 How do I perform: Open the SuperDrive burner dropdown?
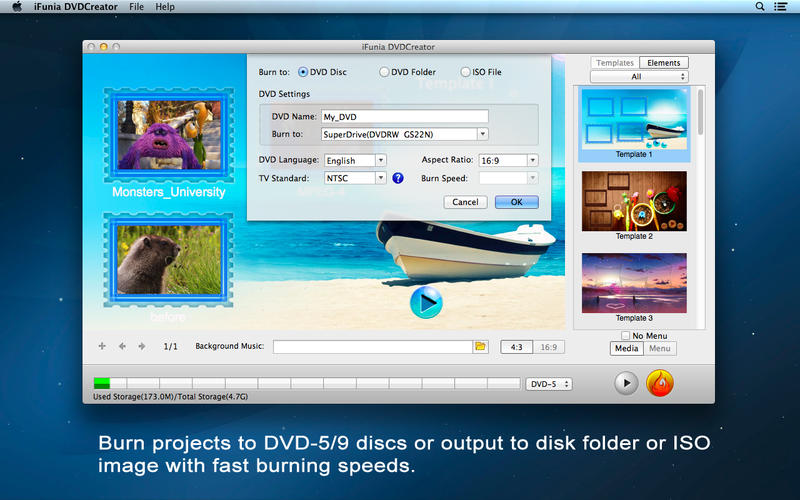click(405, 134)
